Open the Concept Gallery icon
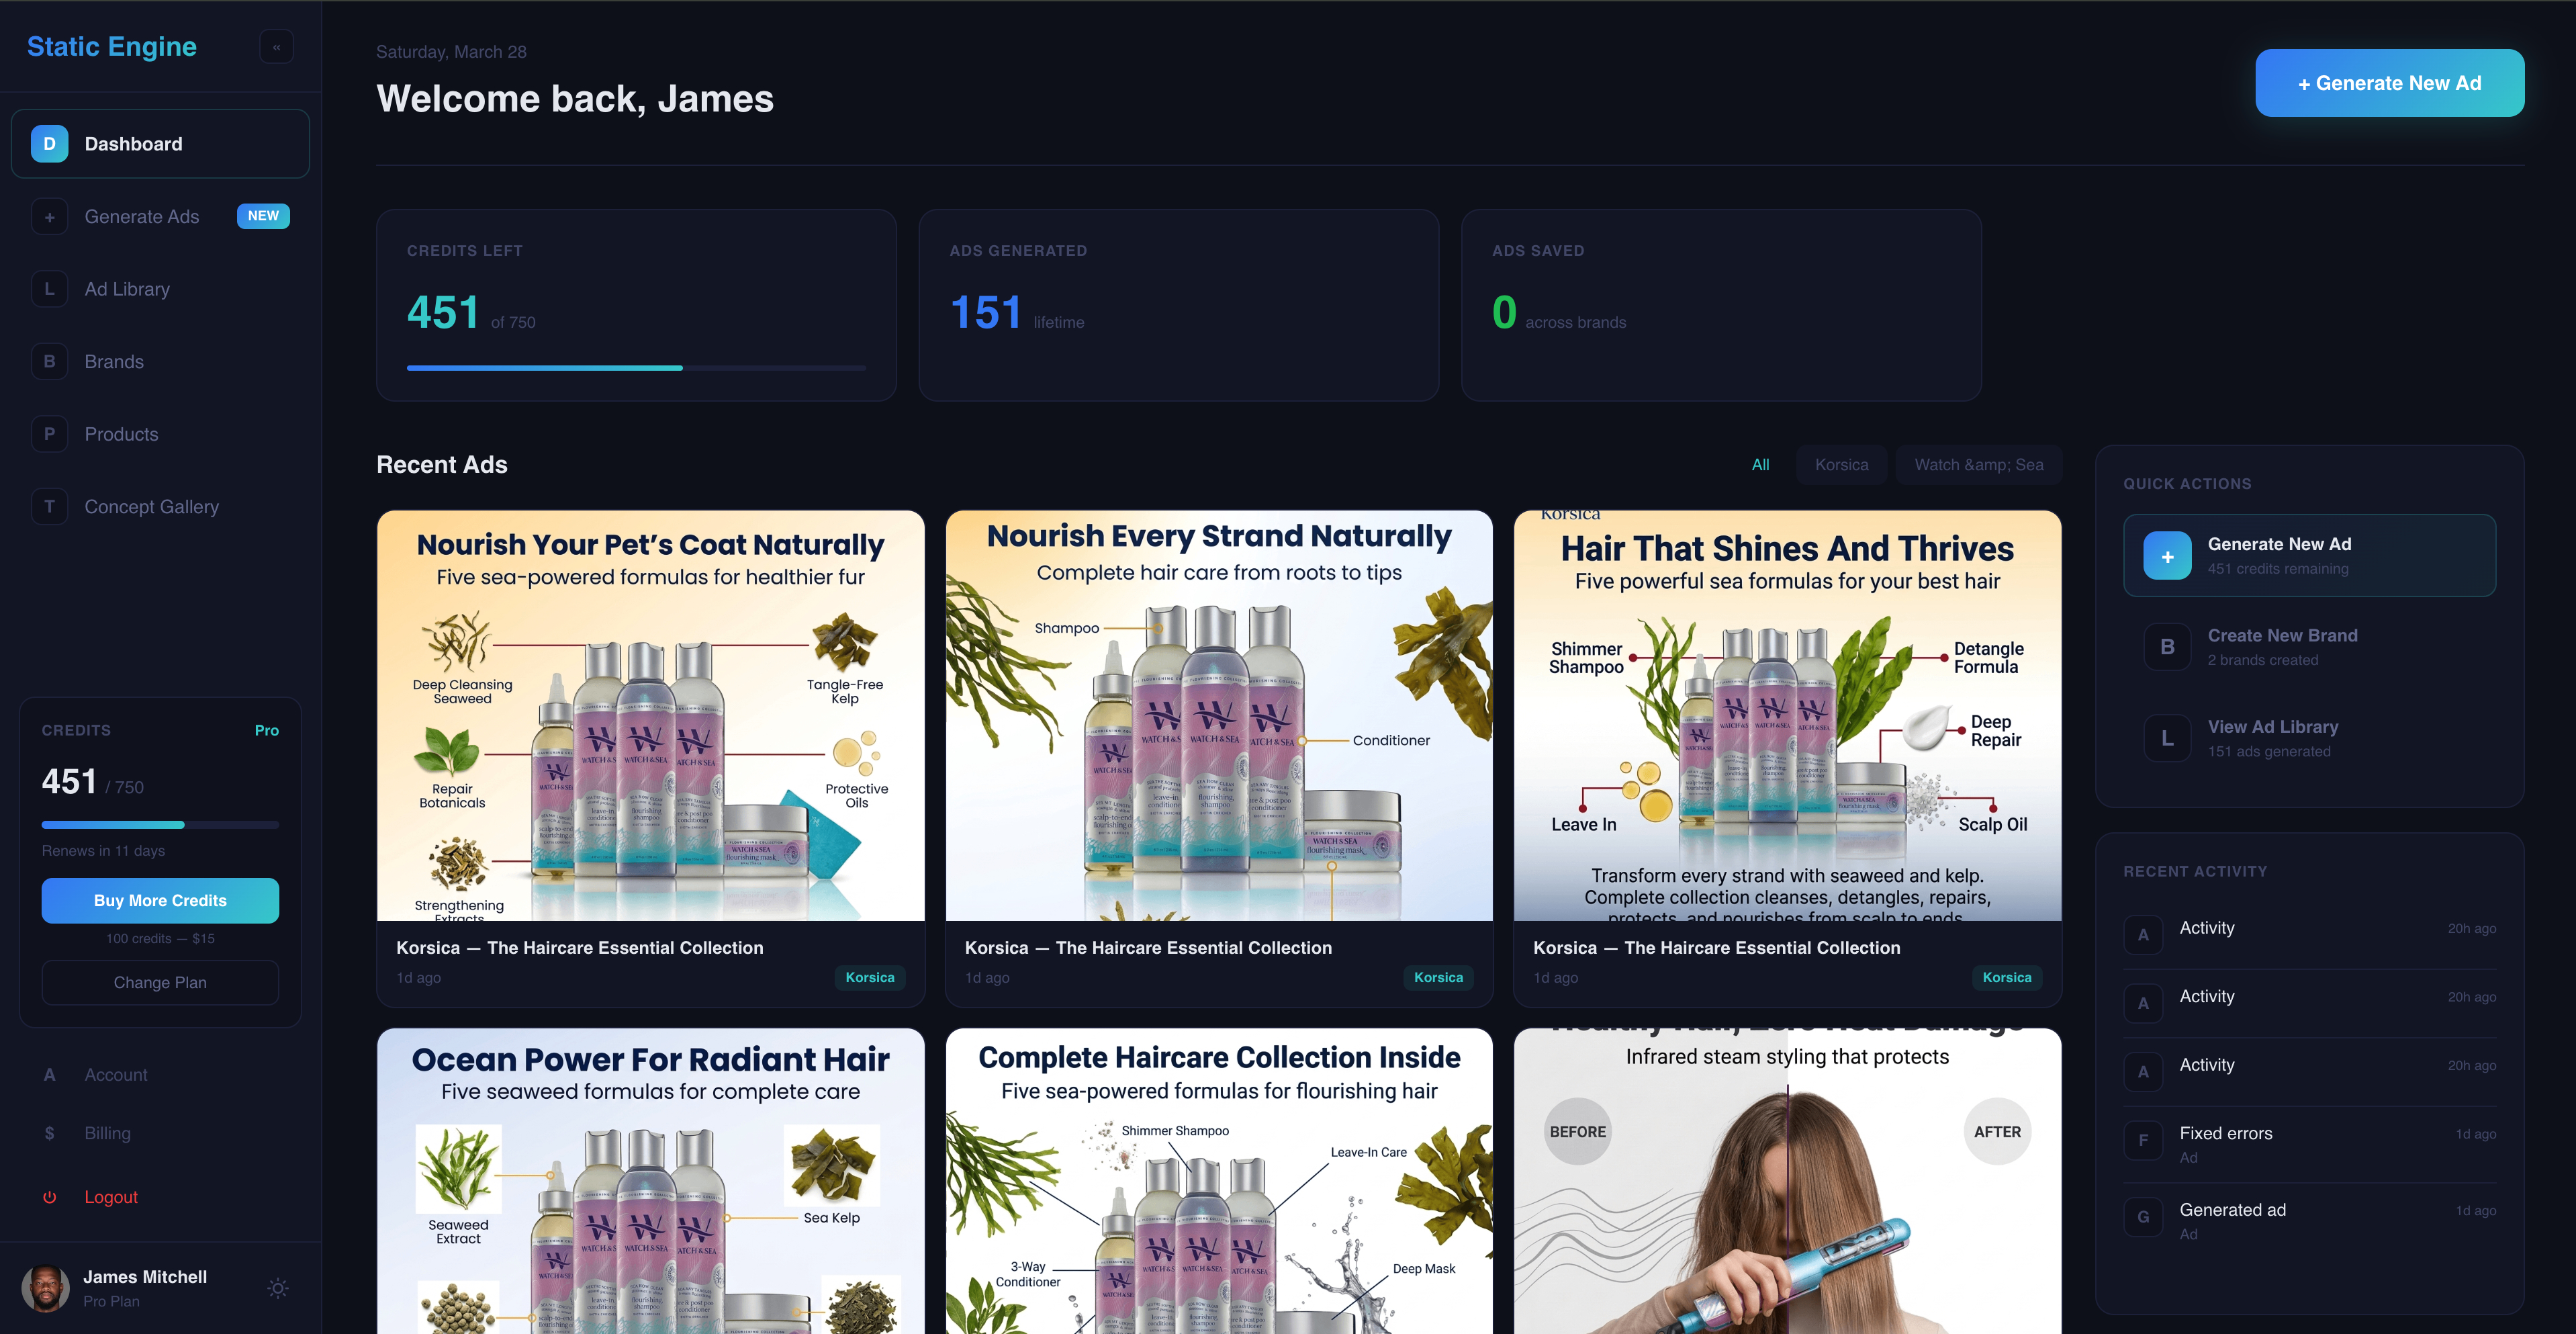 click(49, 506)
